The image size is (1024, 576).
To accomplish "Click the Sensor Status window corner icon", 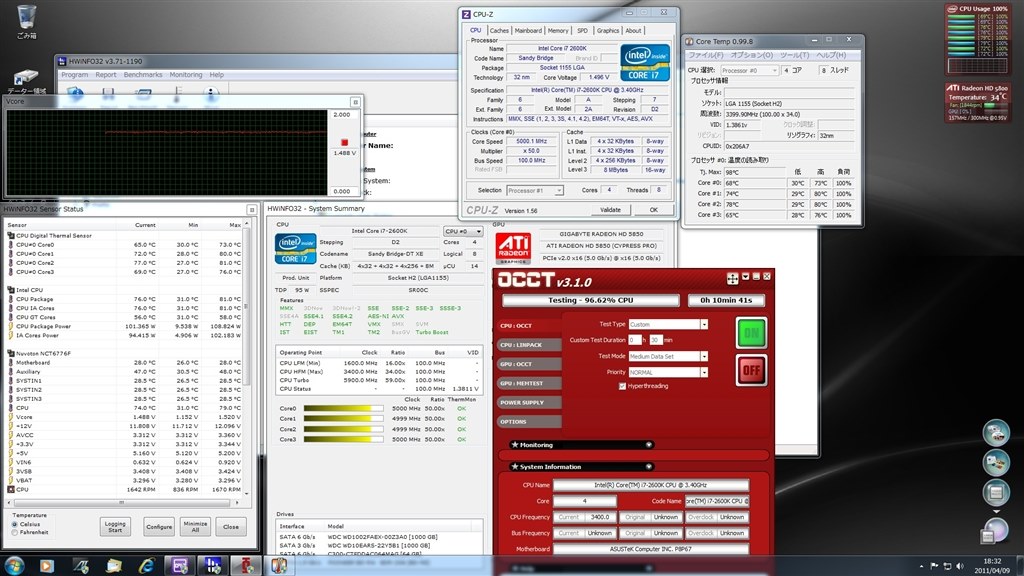I will click(251, 210).
